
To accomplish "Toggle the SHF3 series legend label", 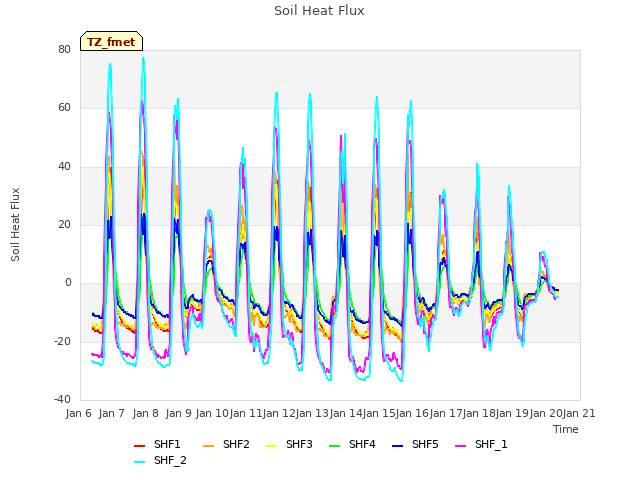I will [x=299, y=444].
